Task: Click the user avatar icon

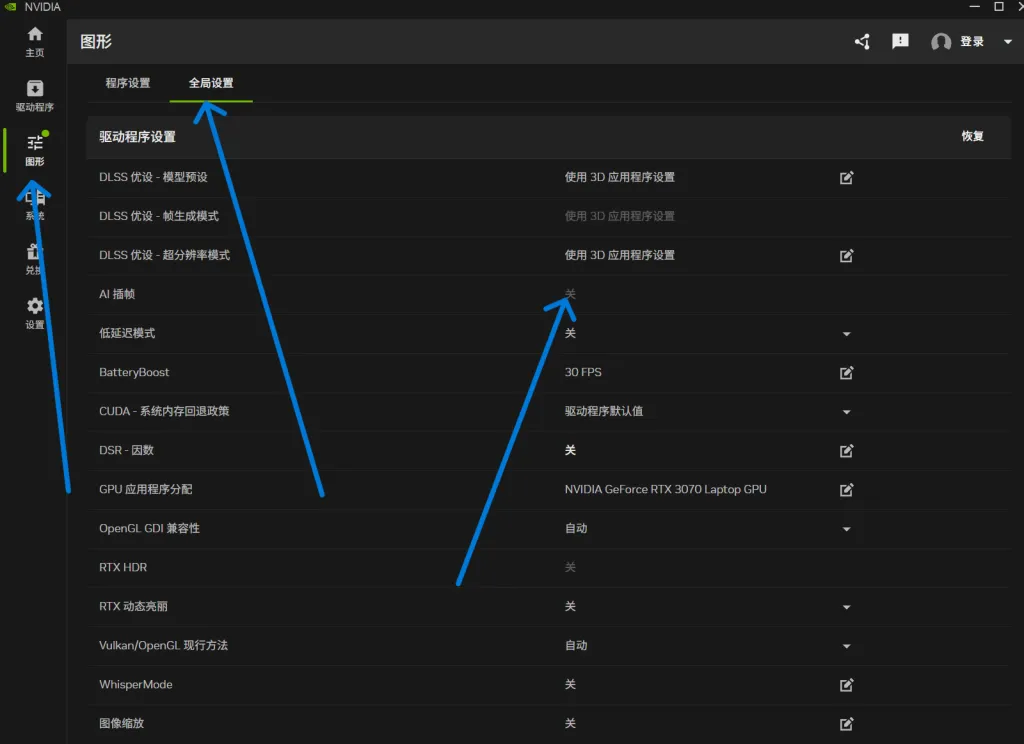Action: tap(940, 42)
